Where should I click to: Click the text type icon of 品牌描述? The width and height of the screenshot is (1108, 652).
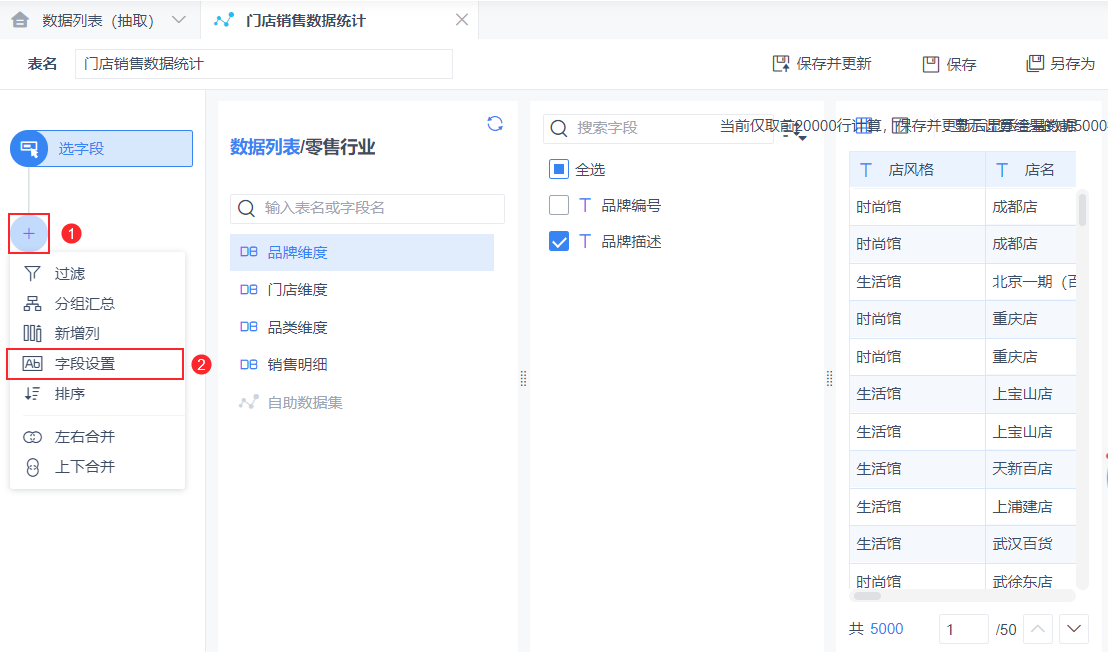[x=585, y=242]
